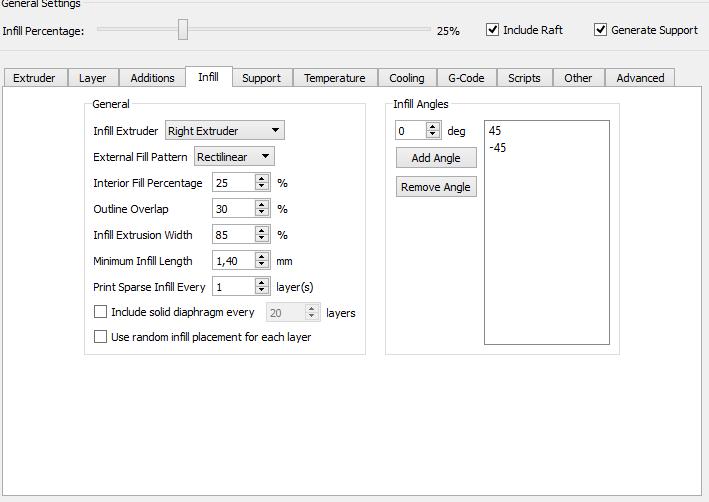Enable Include solid diaphragm every checkbox

click(100, 312)
